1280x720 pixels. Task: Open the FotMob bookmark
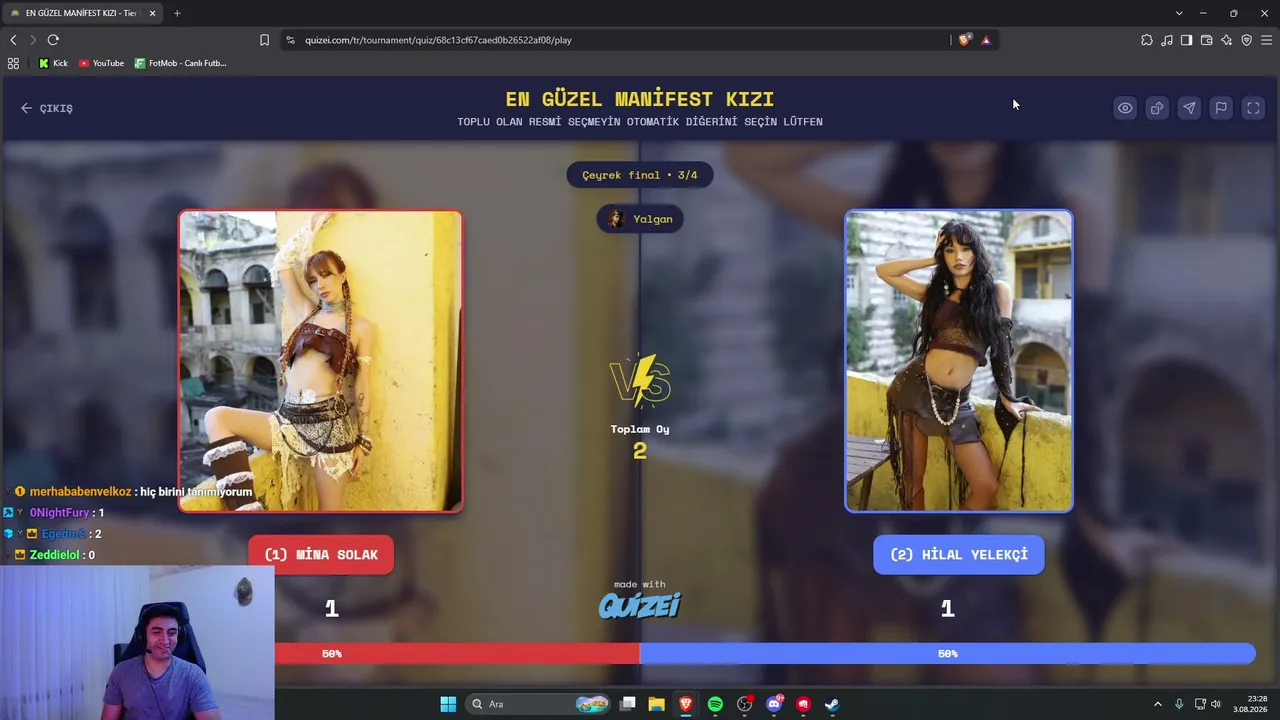click(181, 63)
